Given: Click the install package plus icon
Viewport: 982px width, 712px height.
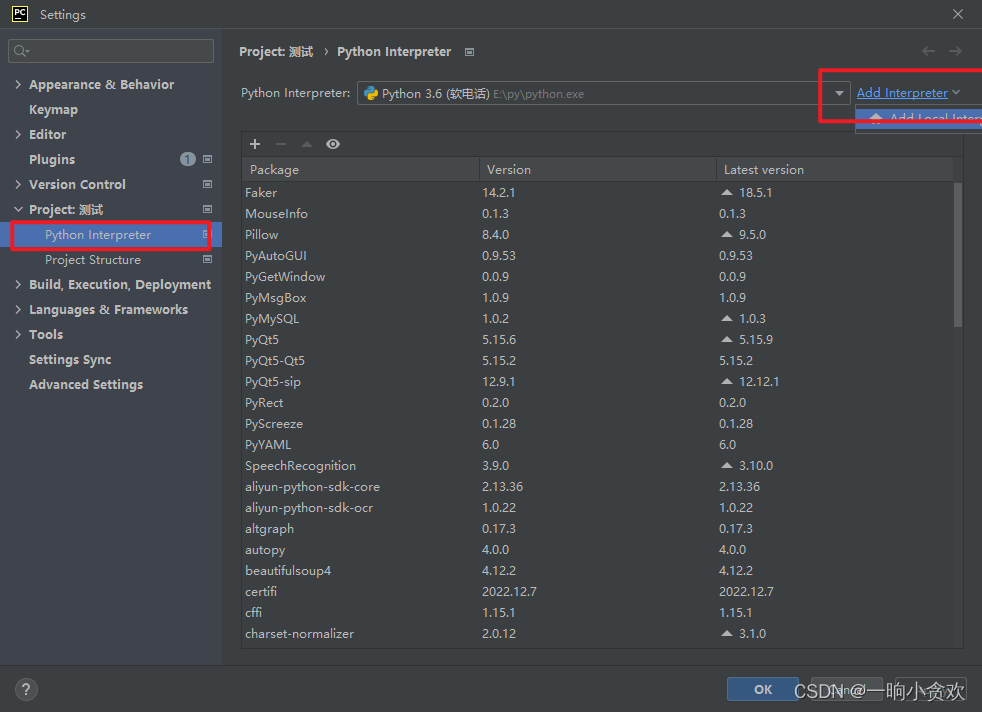Looking at the screenshot, I should 255,144.
